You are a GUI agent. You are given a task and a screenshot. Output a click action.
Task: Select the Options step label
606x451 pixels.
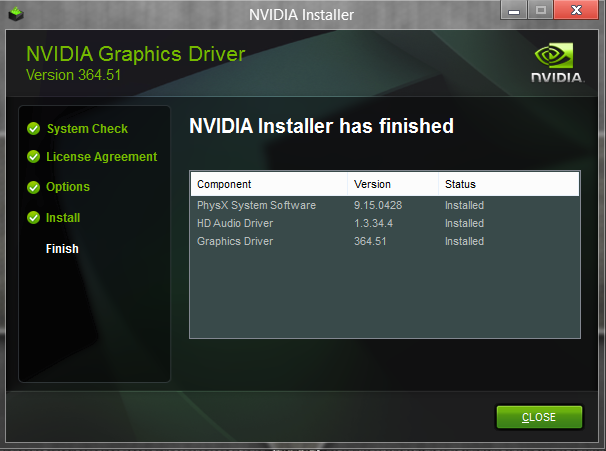click(68, 187)
